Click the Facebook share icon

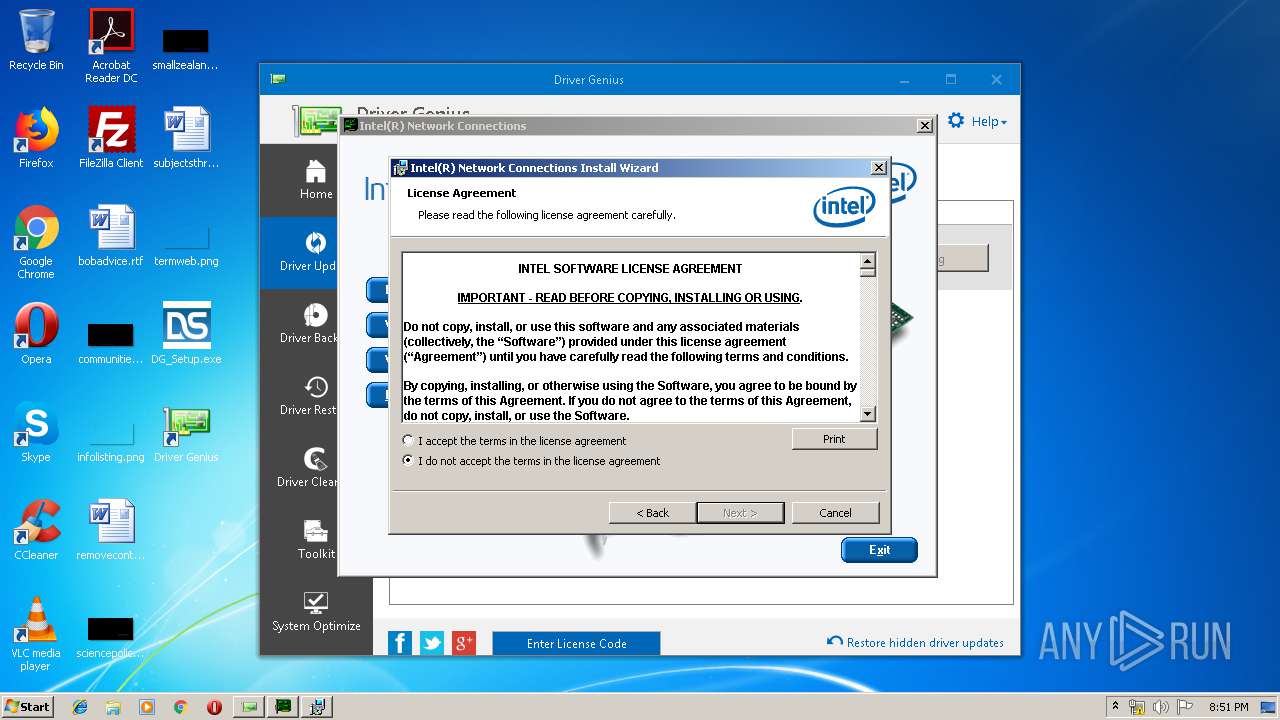(x=400, y=643)
